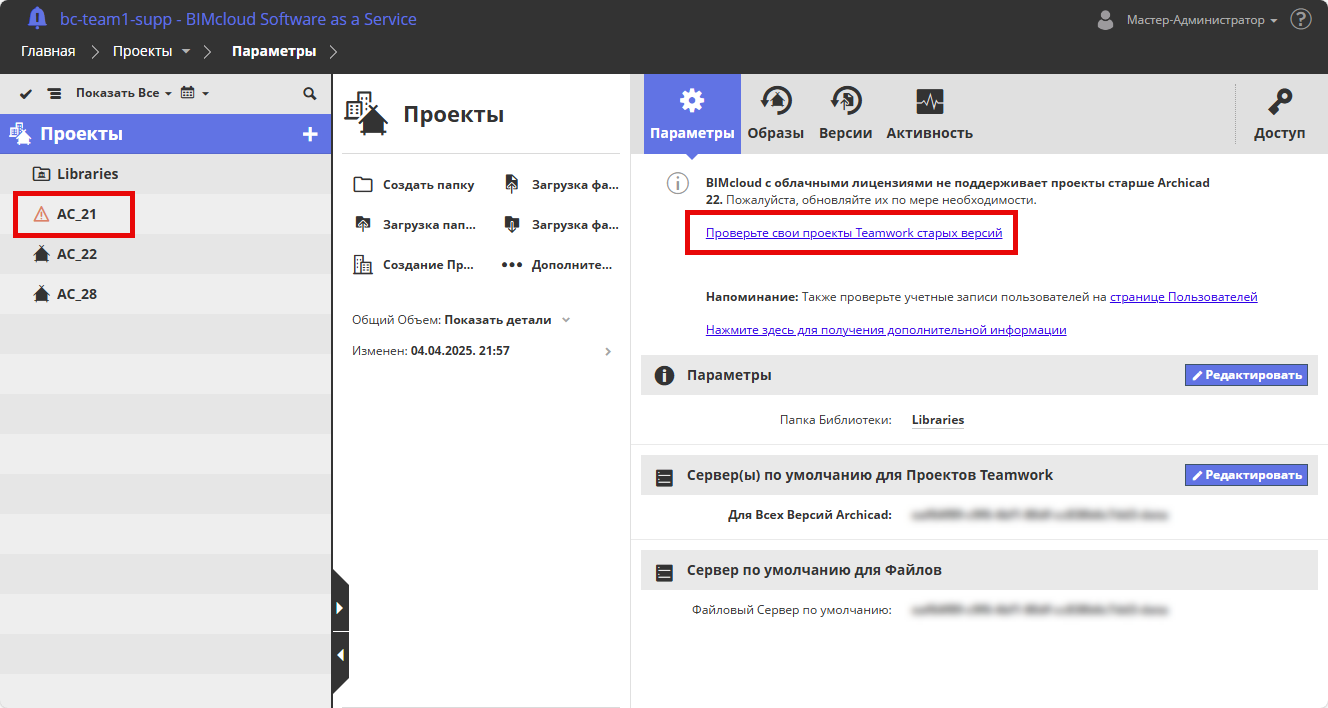This screenshot has width=1328, height=708.
Task: Click the Дополнительно three-dots icon
Action: pos(512,265)
